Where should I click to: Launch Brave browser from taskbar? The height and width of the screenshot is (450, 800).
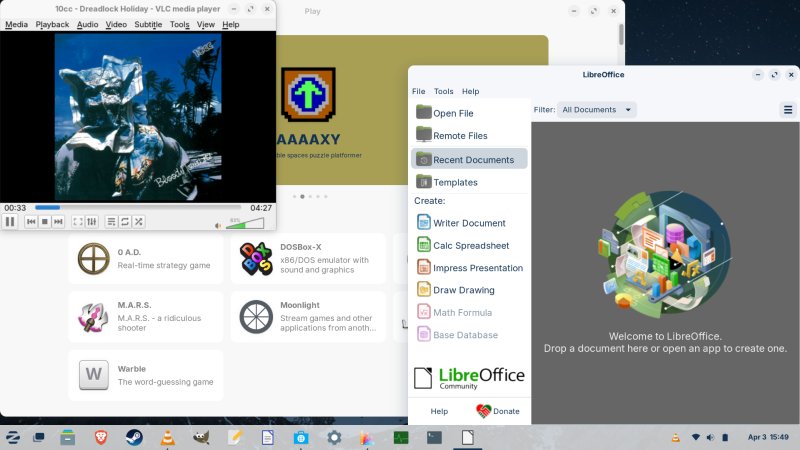101,437
